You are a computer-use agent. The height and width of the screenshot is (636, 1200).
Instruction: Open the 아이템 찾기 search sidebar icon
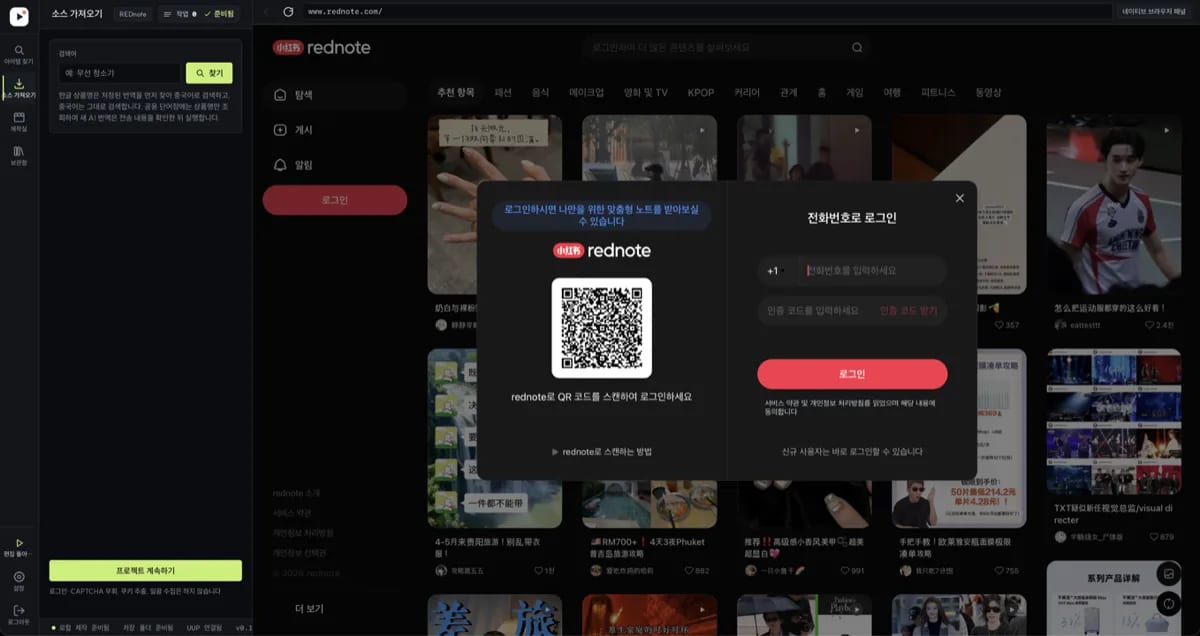pos(19,54)
